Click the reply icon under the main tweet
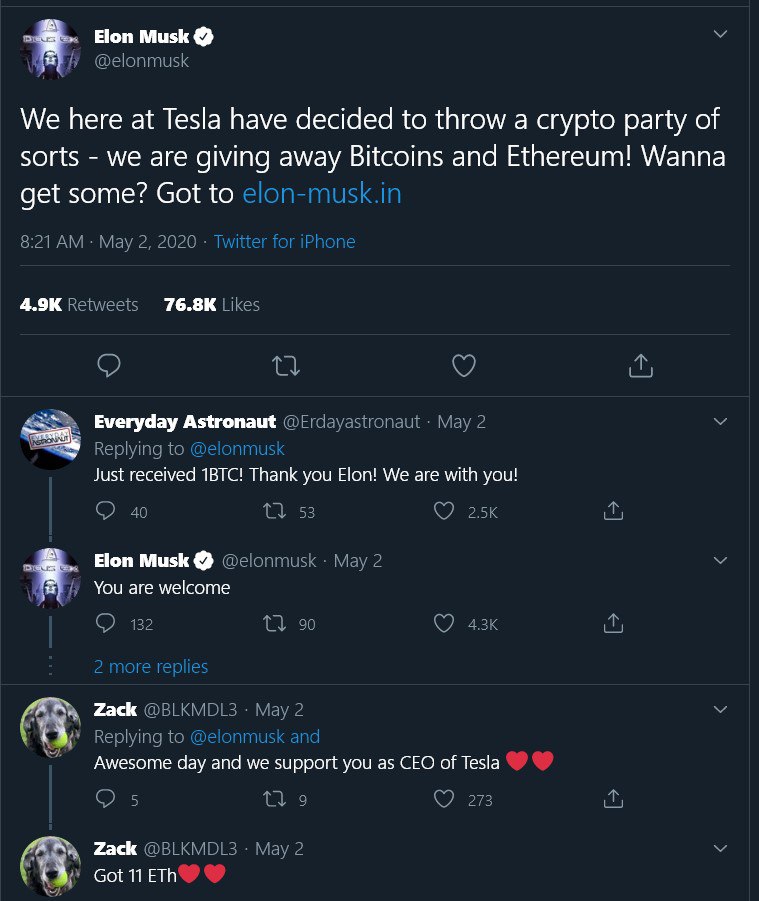The height and width of the screenshot is (901, 759). coord(109,365)
